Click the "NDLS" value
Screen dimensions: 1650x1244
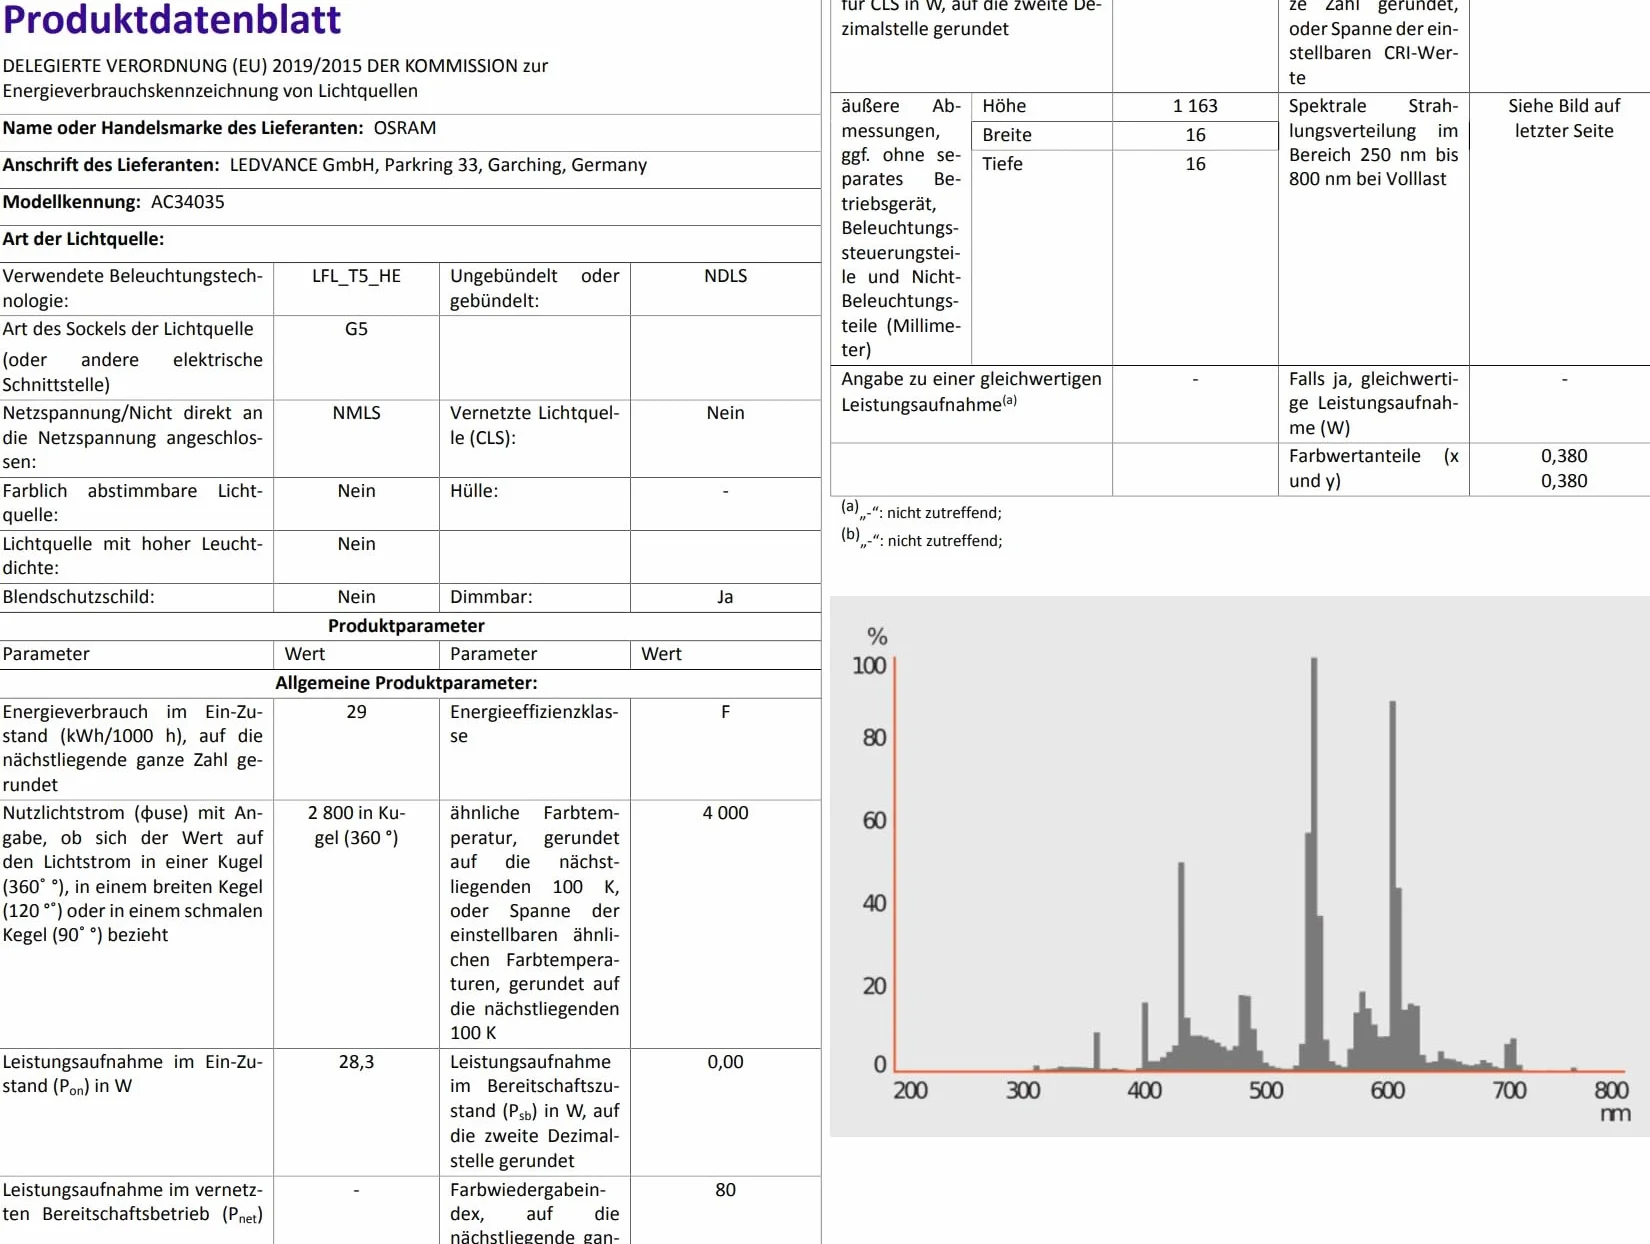pyautogui.click(x=725, y=276)
